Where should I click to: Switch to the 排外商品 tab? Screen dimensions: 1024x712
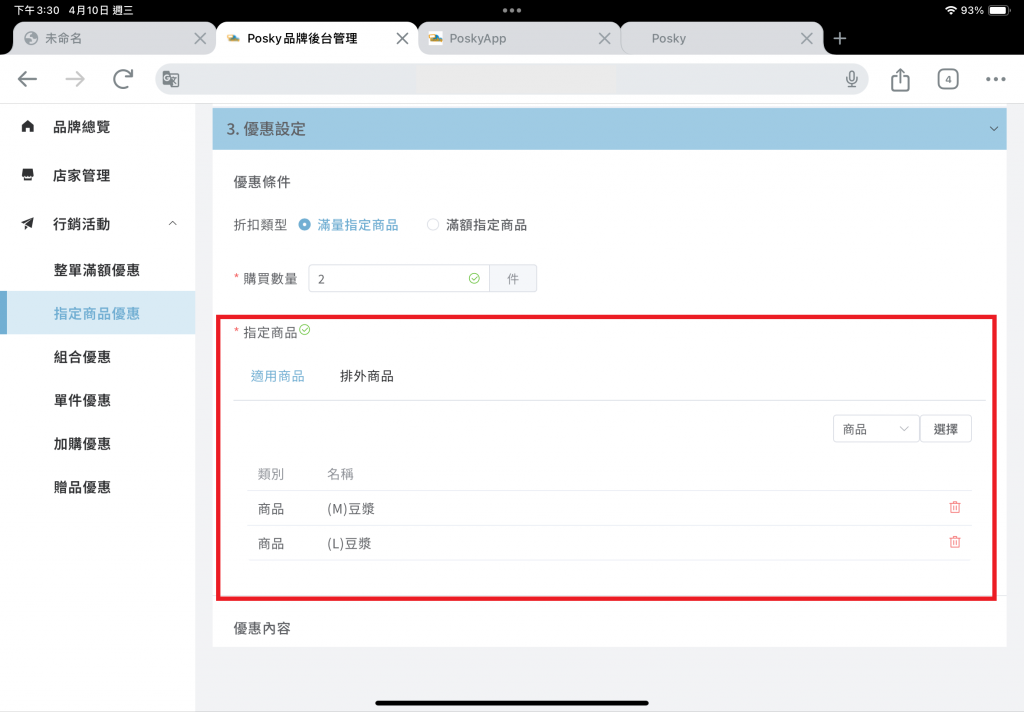367,376
